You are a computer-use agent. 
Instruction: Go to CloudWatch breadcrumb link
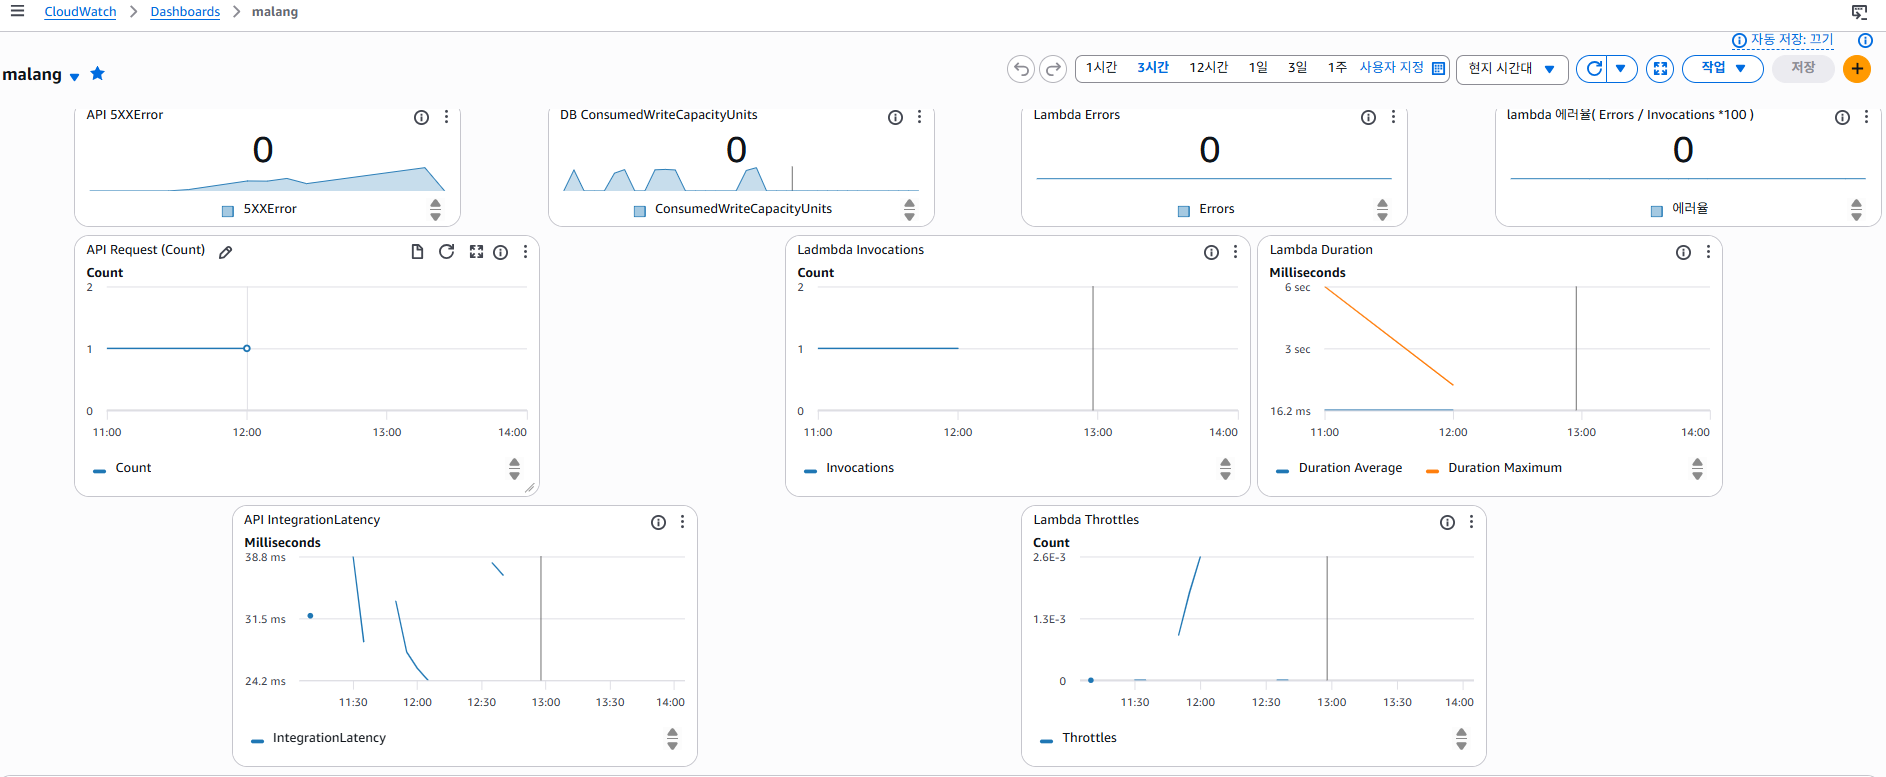80,12
